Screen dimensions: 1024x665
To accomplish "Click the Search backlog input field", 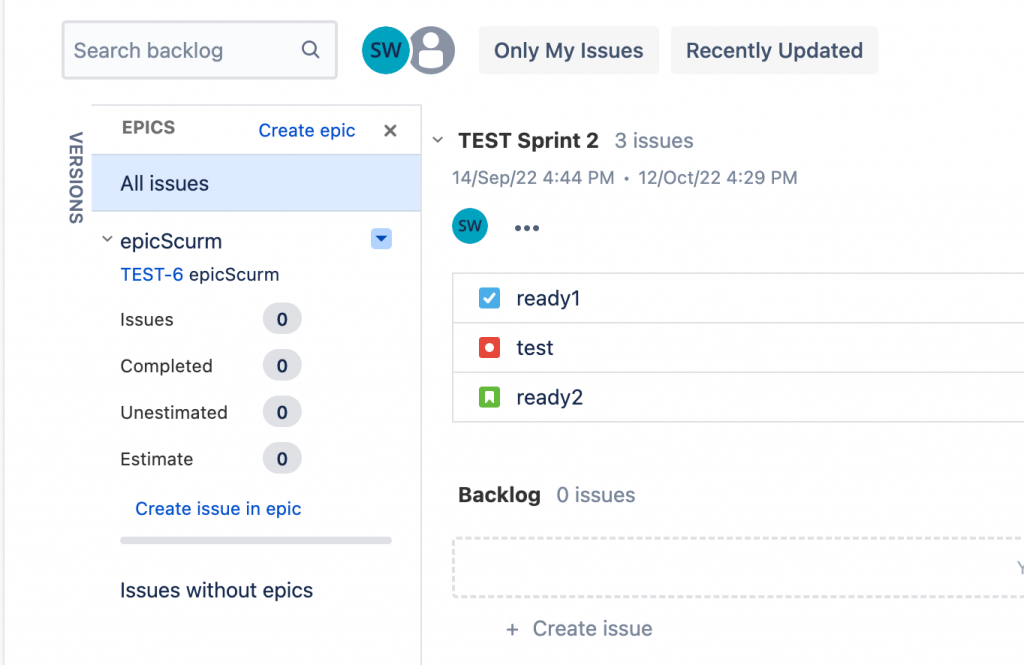I will (180, 50).
